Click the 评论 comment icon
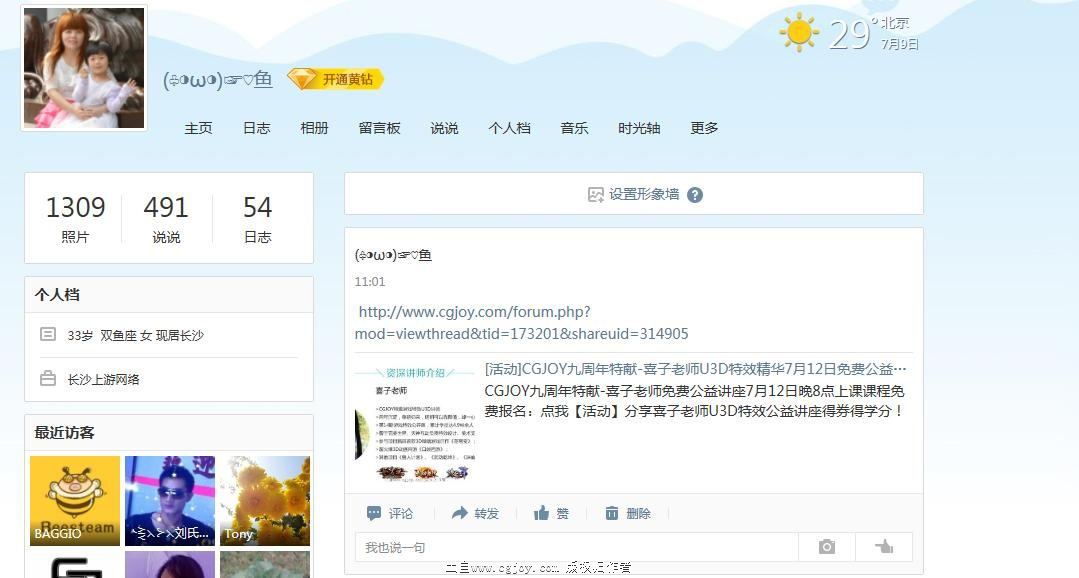This screenshot has height=578, width=1079. pyautogui.click(x=374, y=513)
